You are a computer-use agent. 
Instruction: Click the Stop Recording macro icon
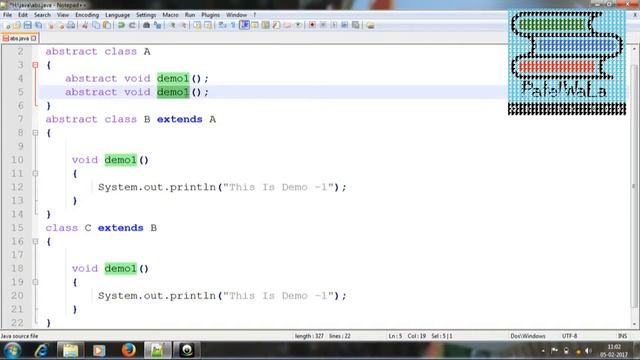323,25
